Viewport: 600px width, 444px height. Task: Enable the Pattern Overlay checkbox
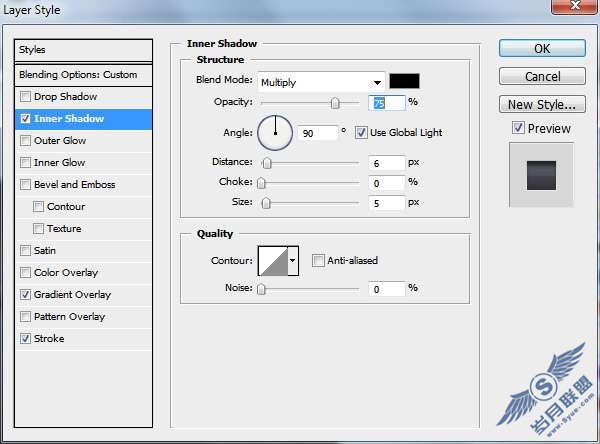pos(25,317)
